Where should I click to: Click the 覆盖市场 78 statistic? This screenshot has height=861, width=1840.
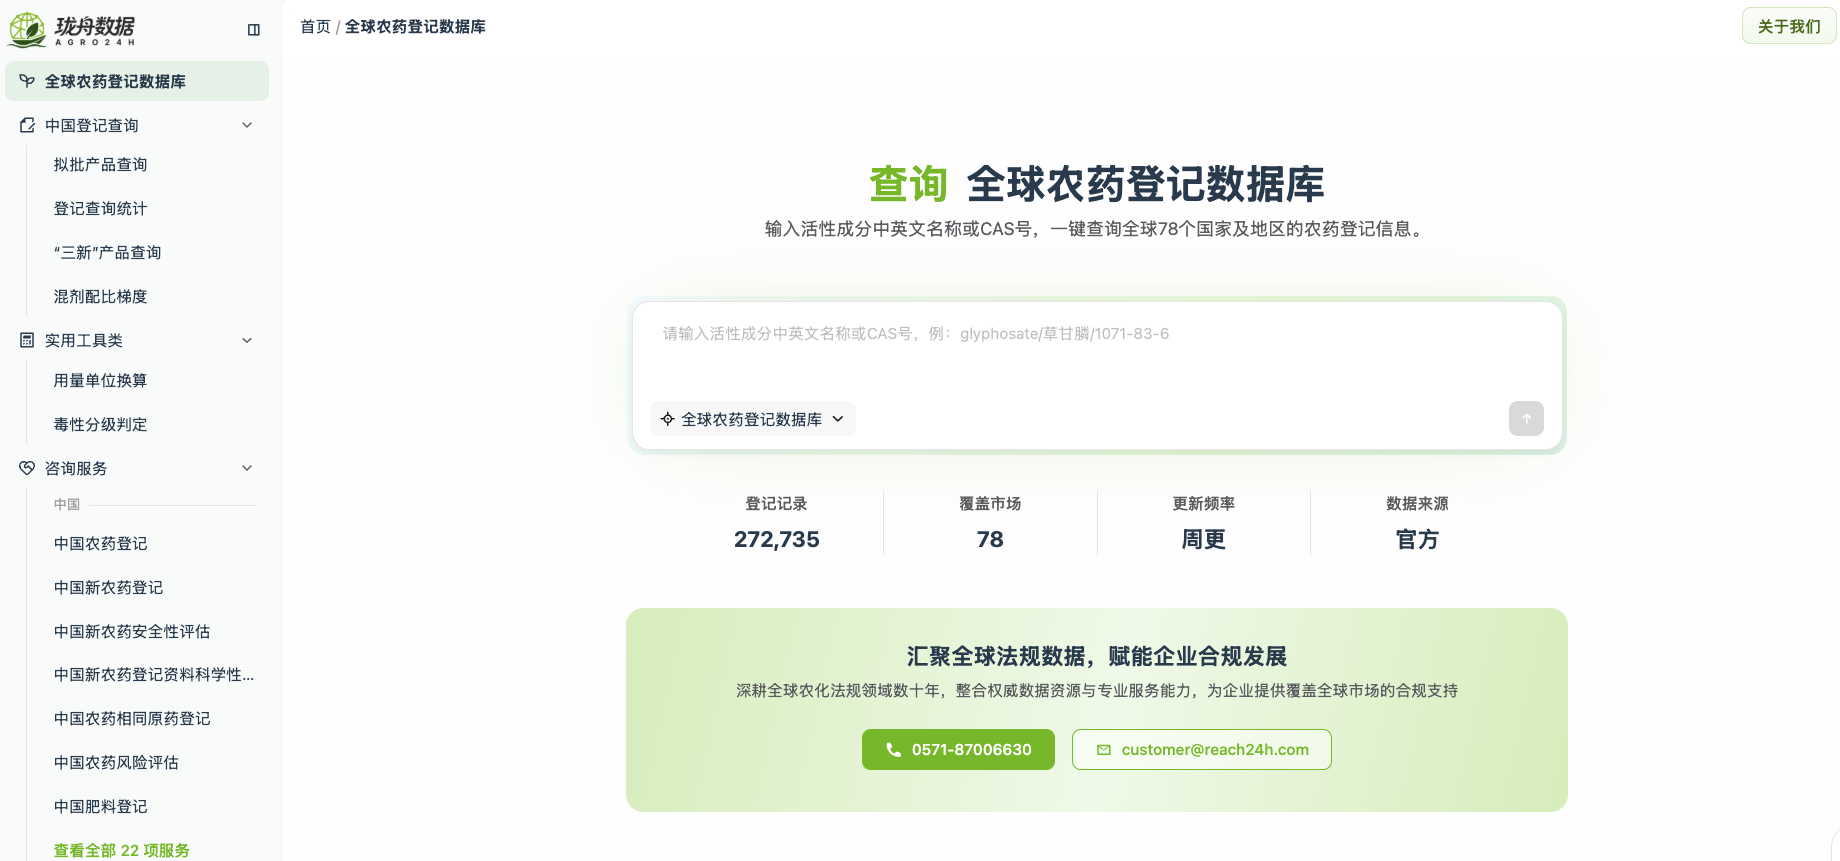pos(990,524)
